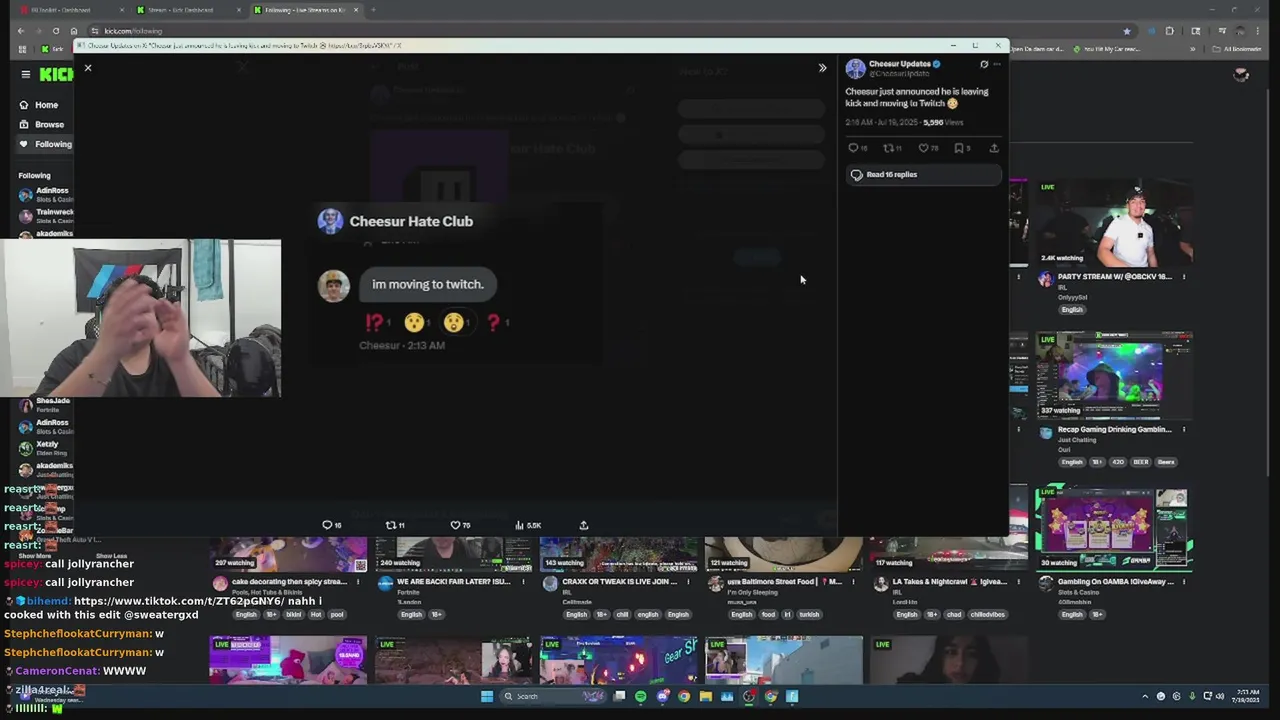Show hidden system tray icons chevron
This screenshot has width=1280, height=720.
point(1145,697)
